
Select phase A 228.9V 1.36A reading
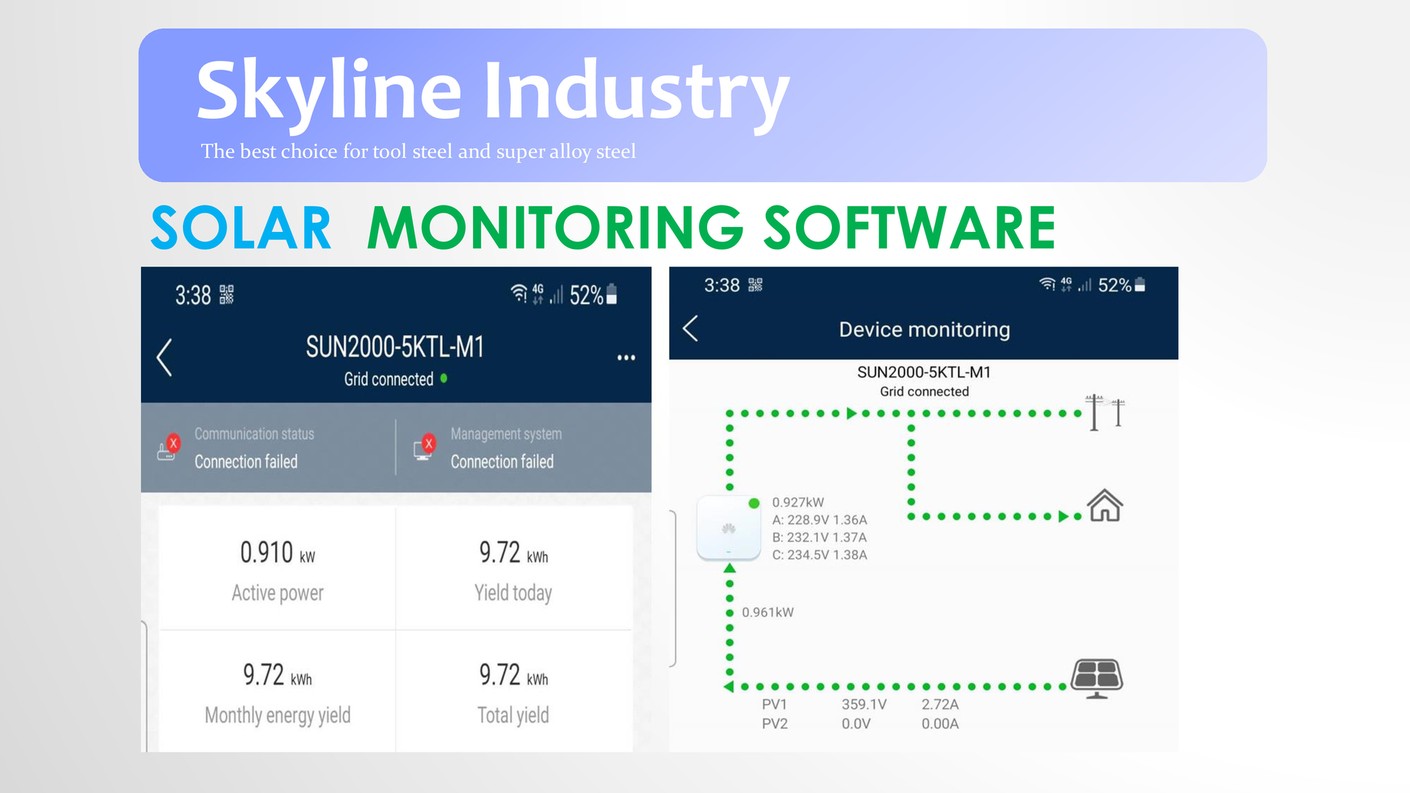pos(820,520)
